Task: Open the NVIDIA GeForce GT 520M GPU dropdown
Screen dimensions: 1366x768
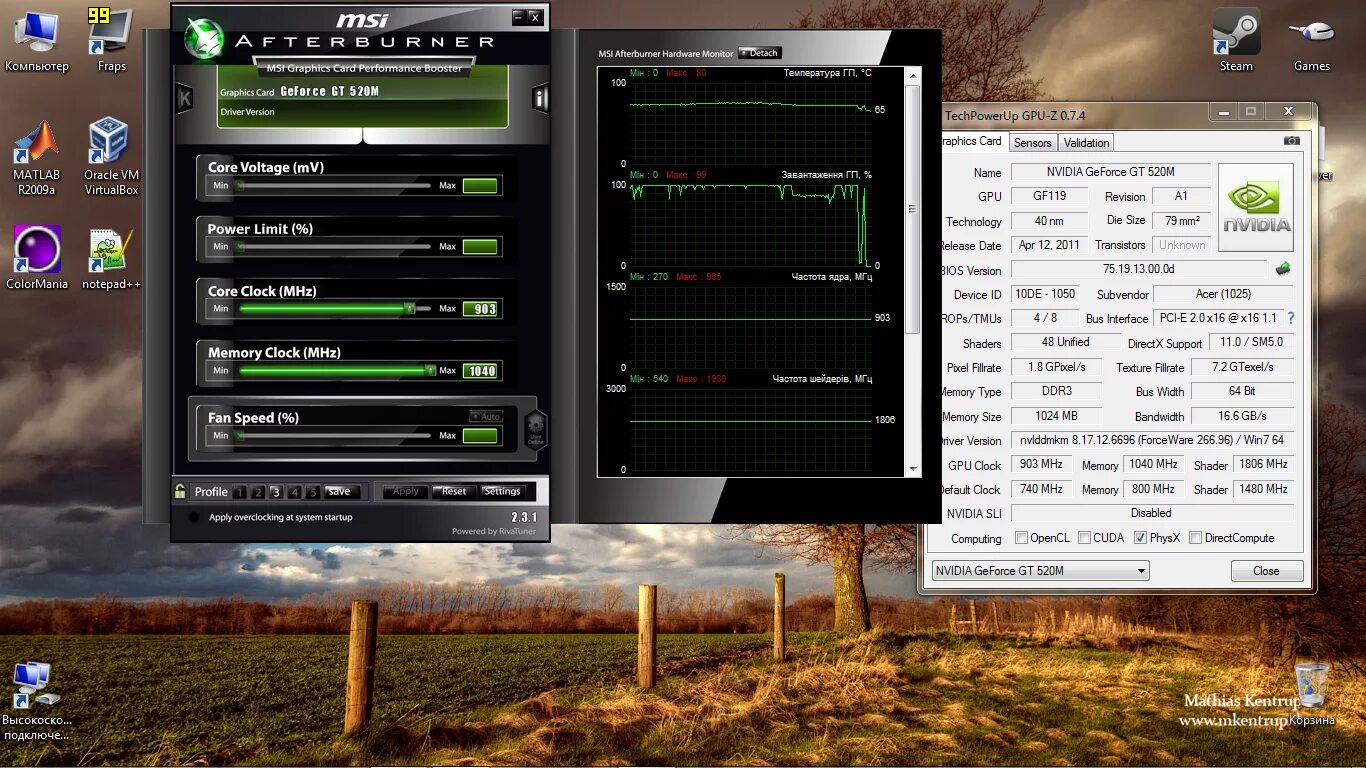Action: 1040,571
